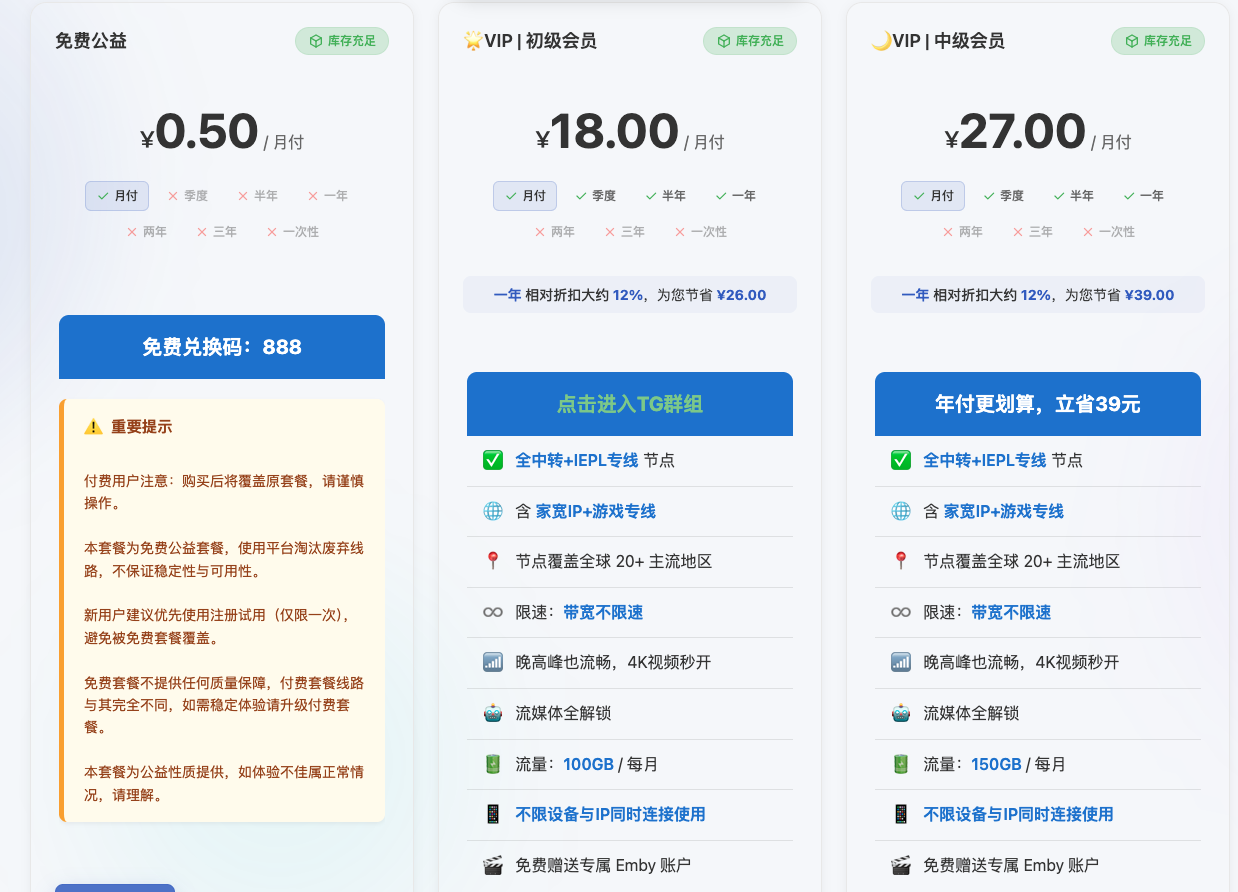1238x892 pixels.
Task: Click the green checkmark emoji beside 全中转+IEPL专线 in 初级会员
Action: click(x=492, y=460)
